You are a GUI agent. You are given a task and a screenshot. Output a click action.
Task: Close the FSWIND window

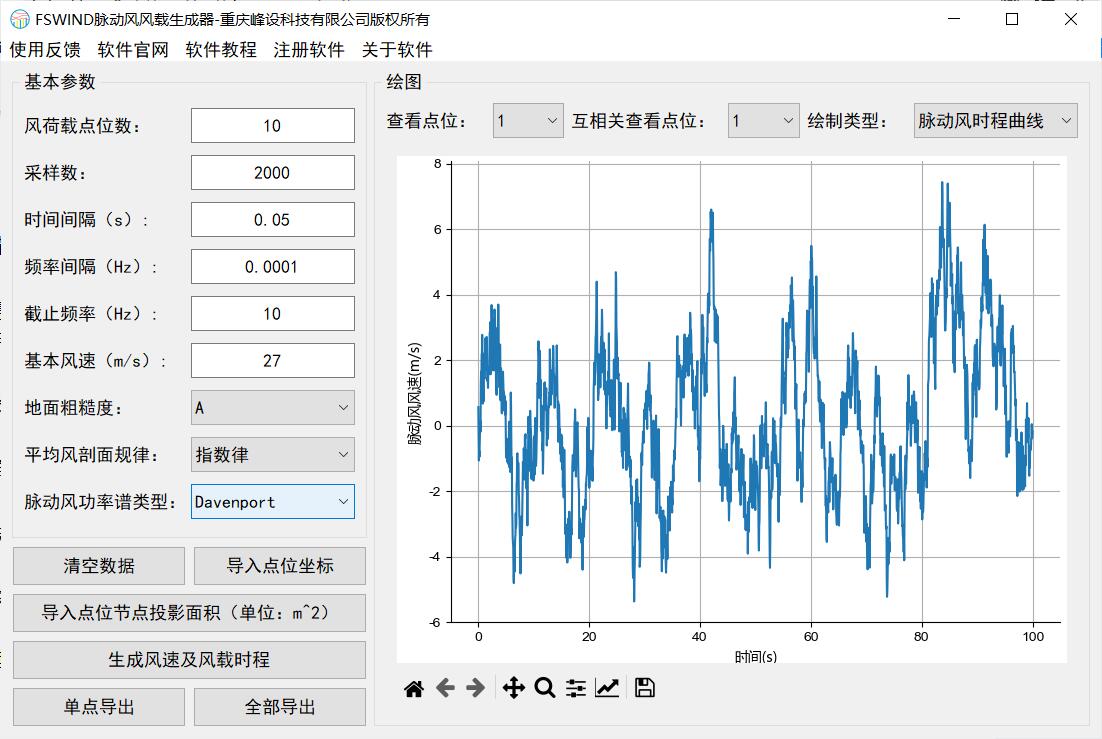(x=1070, y=19)
